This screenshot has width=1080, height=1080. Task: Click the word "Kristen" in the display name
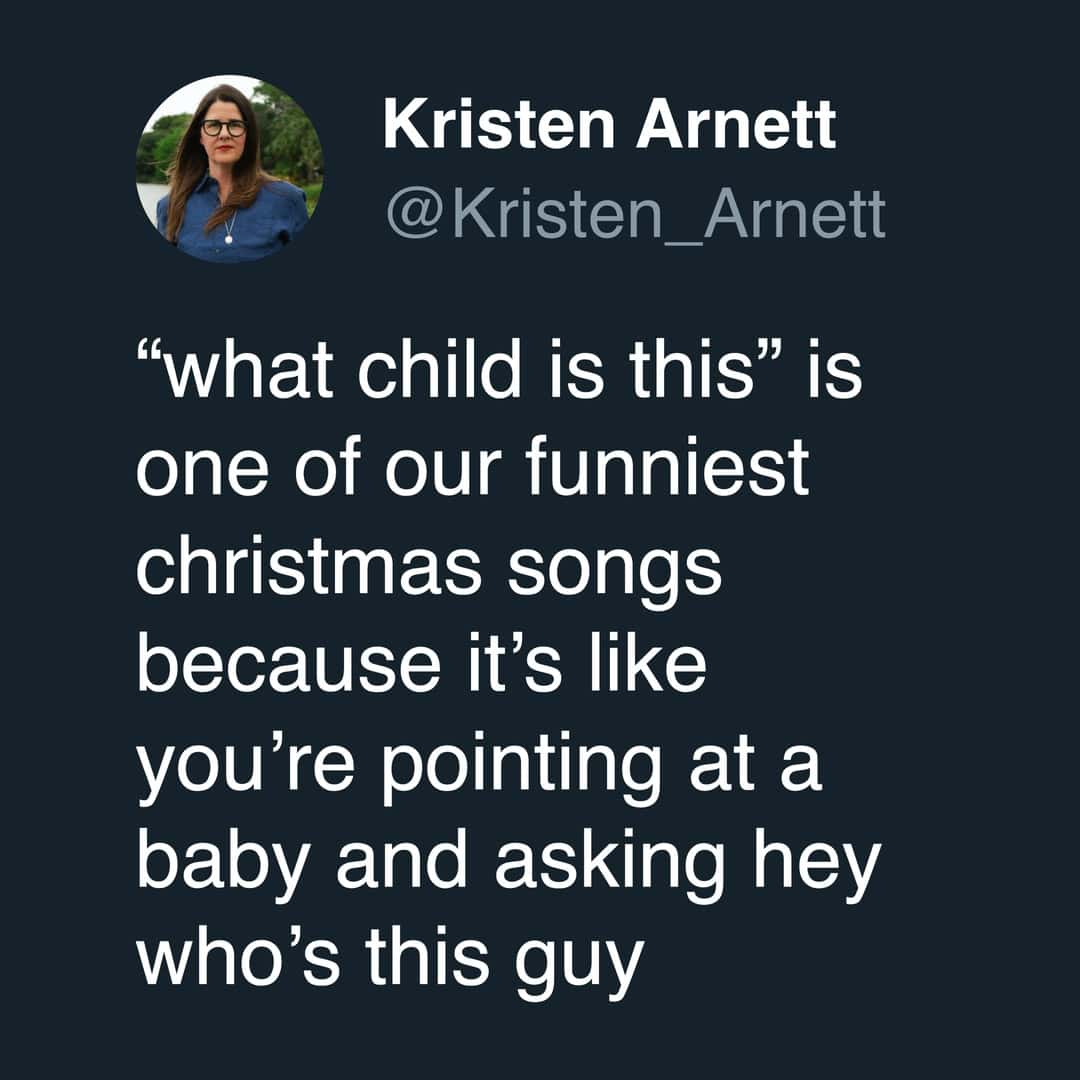pyautogui.click(x=489, y=127)
